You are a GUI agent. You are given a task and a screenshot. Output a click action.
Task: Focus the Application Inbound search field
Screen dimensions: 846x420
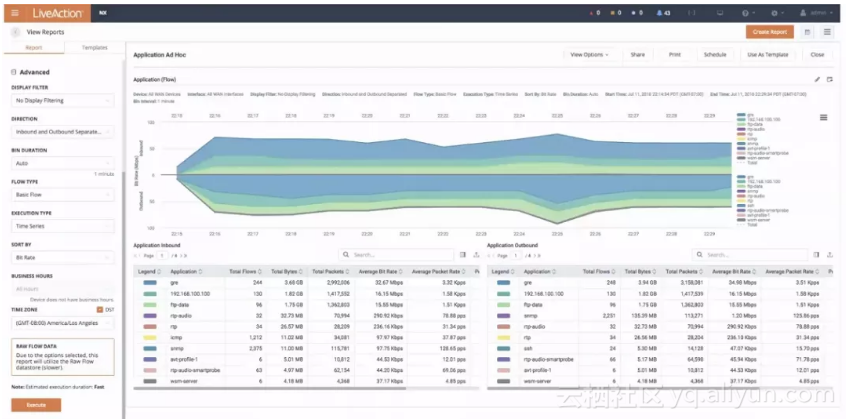tap(396, 255)
